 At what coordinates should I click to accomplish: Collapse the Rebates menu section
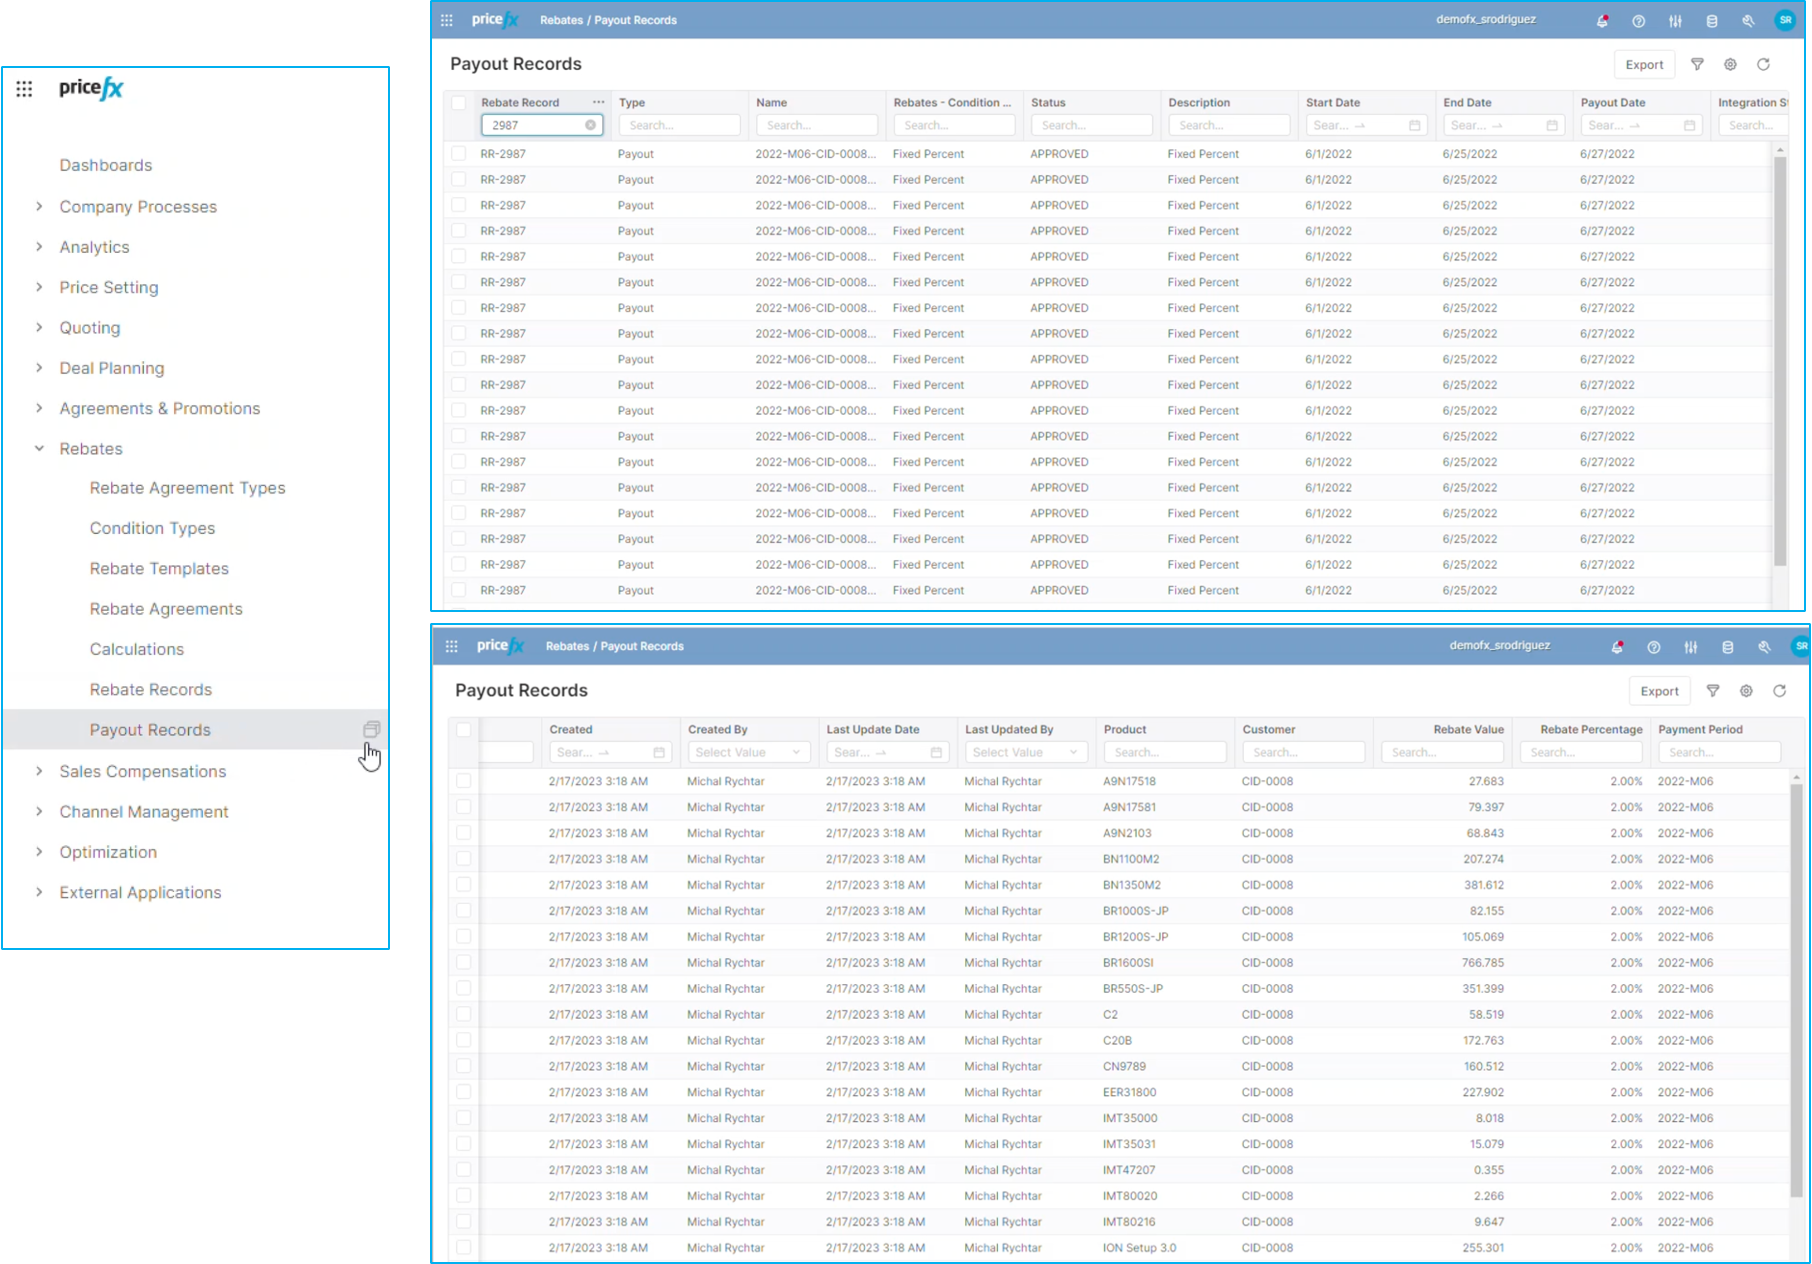tap(39, 449)
